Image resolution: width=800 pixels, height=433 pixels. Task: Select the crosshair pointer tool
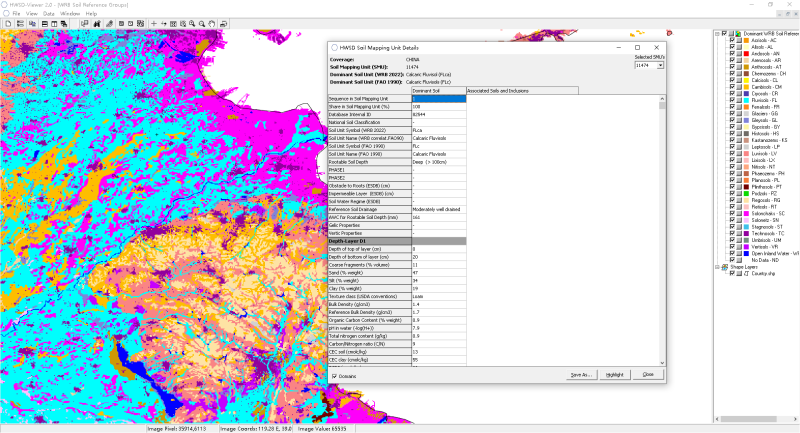coord(154,24)
